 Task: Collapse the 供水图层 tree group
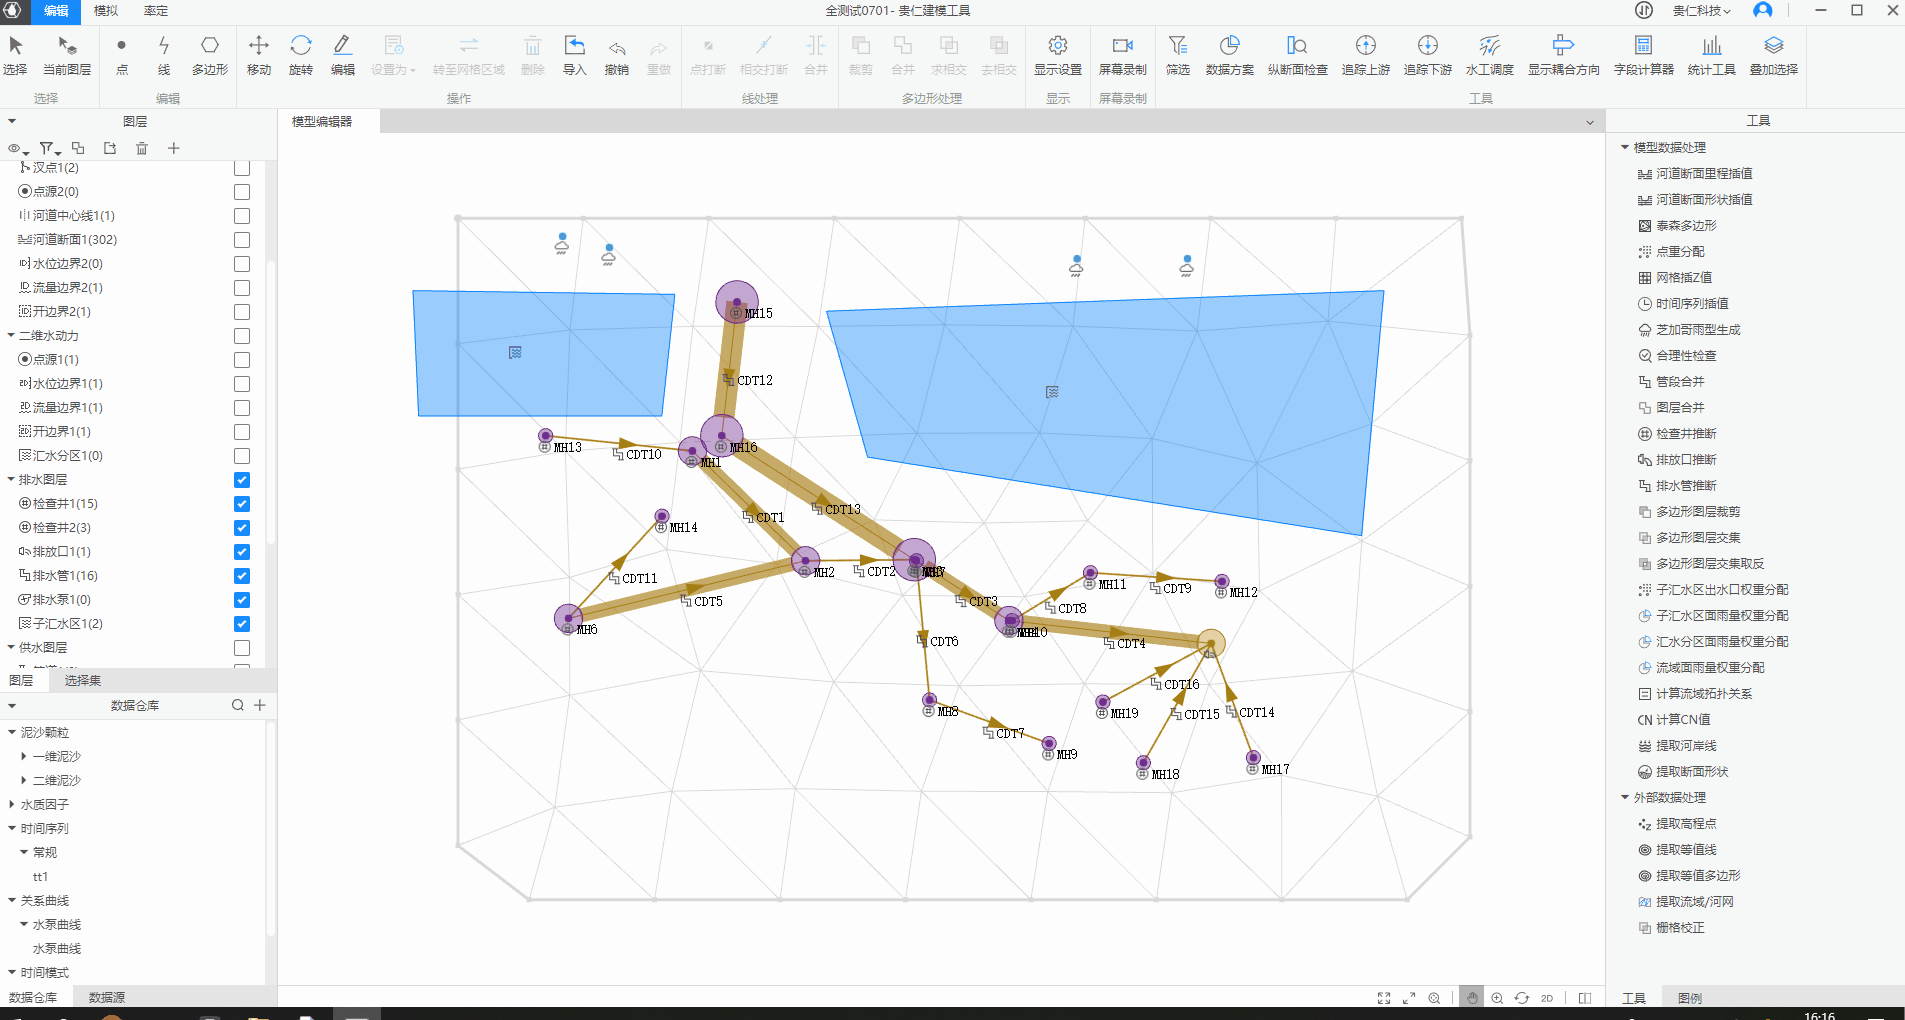point(11,647)
